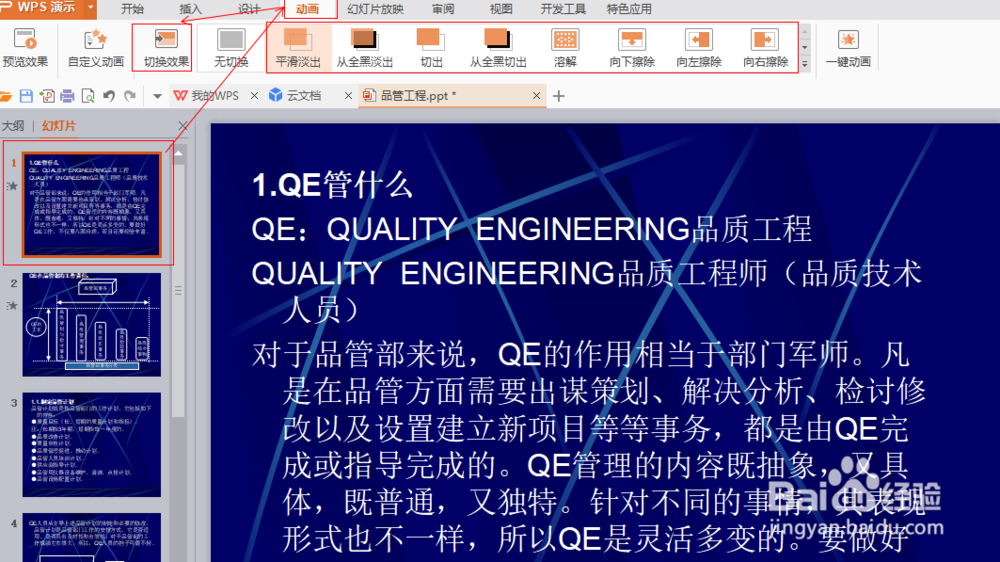Apply the Dissolve (溶解) transition
The height and width of the screenshot is (562, 1000).
[565, 47]
